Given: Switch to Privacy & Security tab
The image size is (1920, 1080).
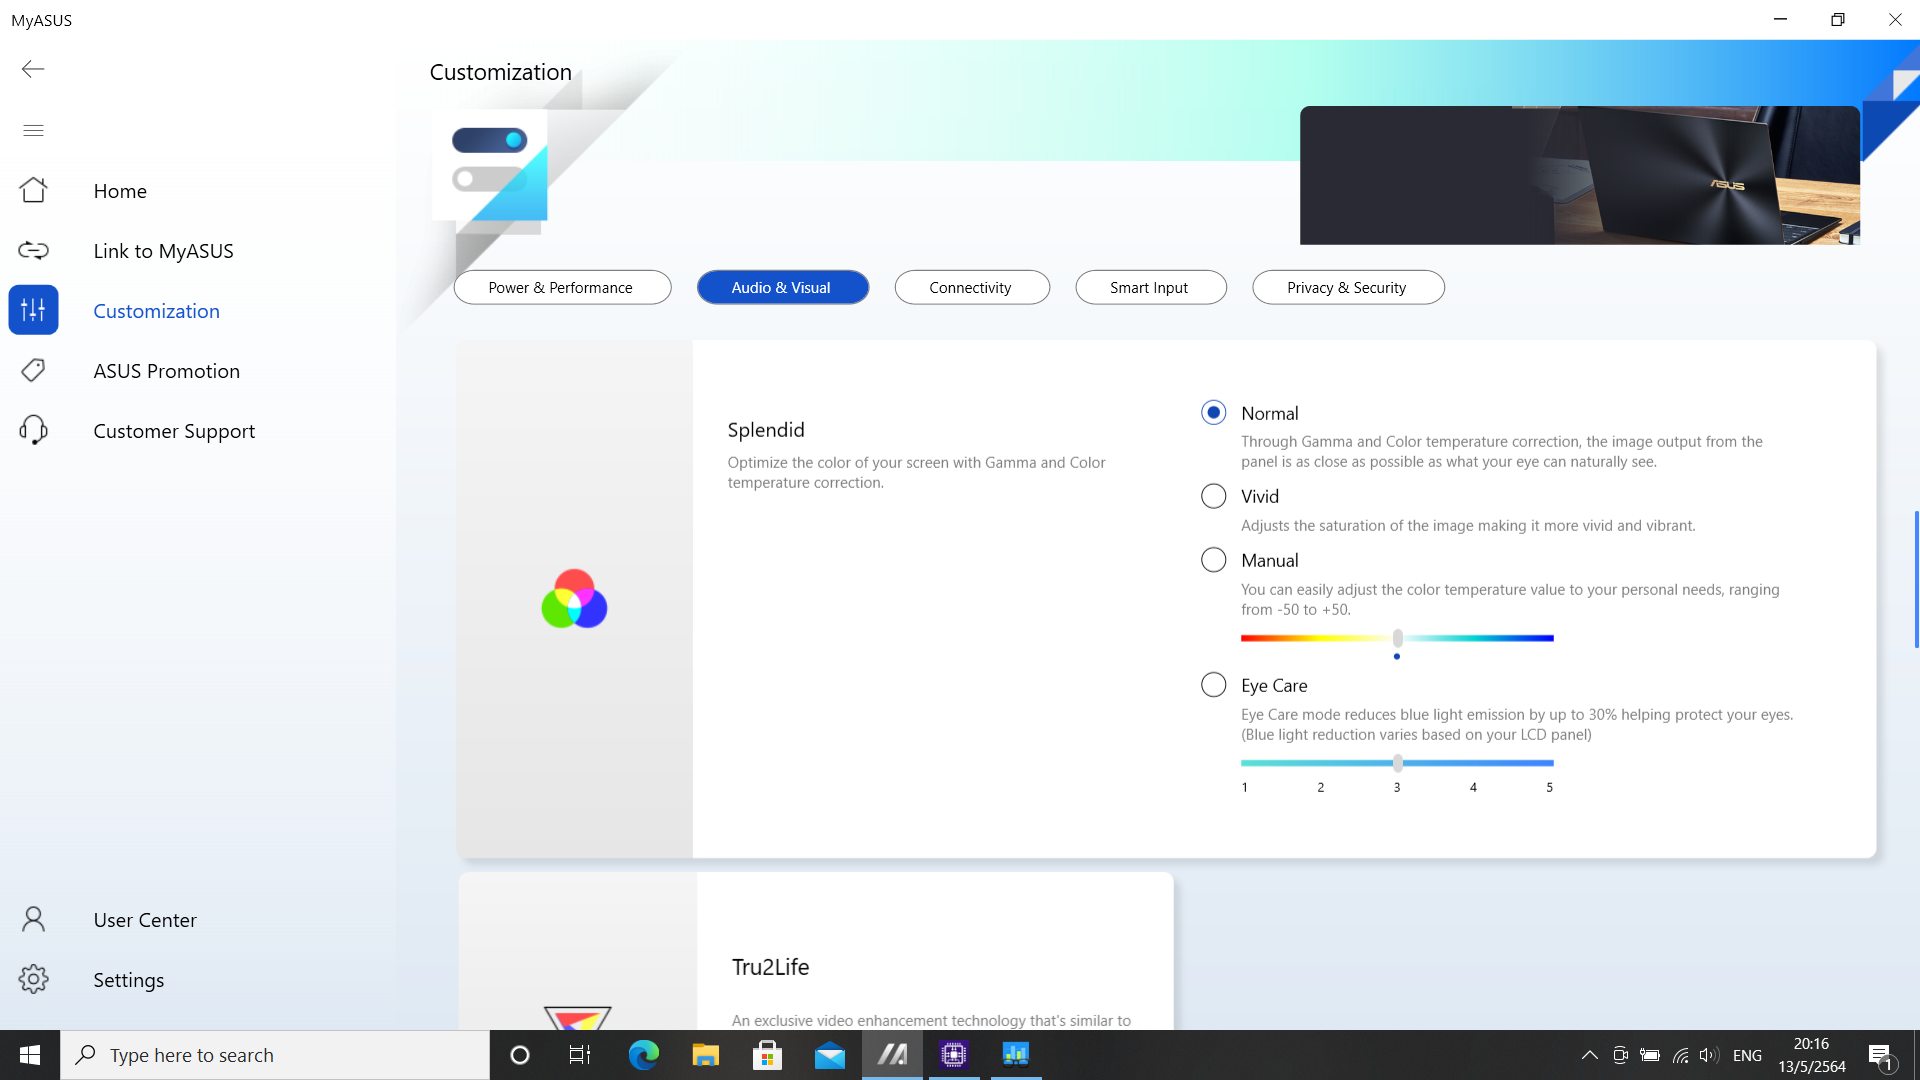Looking at the screenshot, I should pos(1347,287).
